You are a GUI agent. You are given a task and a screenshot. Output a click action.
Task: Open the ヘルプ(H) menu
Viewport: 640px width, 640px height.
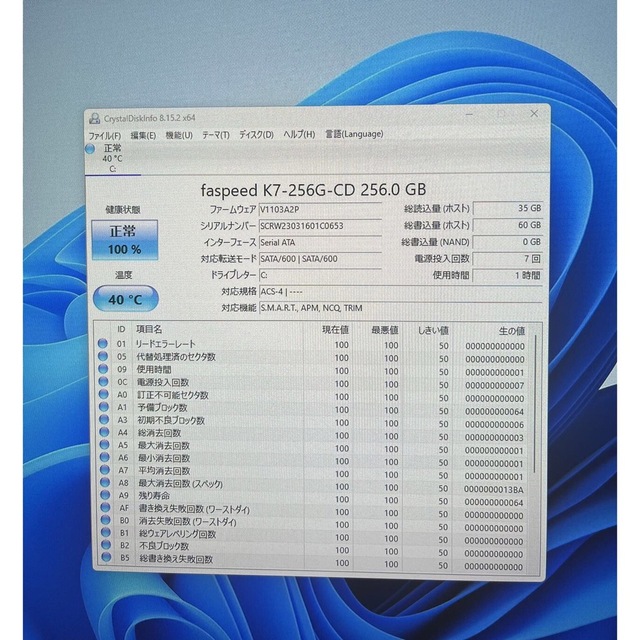(299, 134)
